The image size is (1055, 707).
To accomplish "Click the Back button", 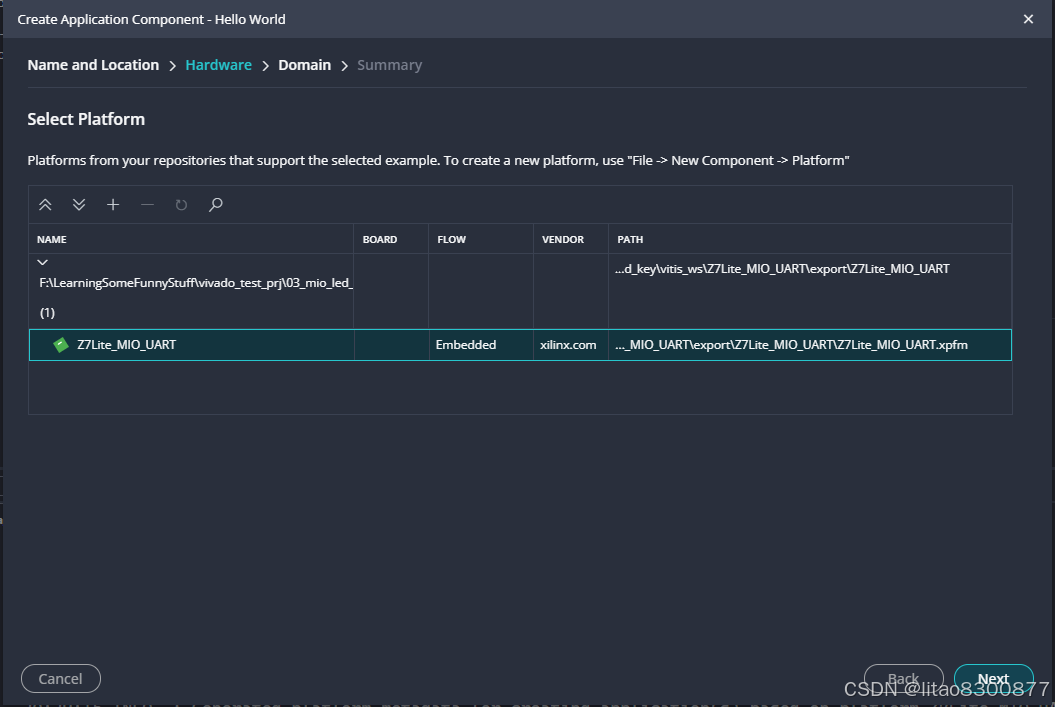I will [903, 679].
